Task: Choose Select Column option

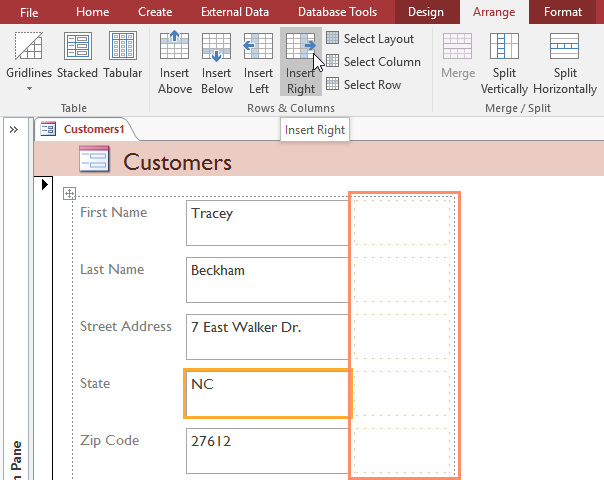Action: (x=373, y=62)
